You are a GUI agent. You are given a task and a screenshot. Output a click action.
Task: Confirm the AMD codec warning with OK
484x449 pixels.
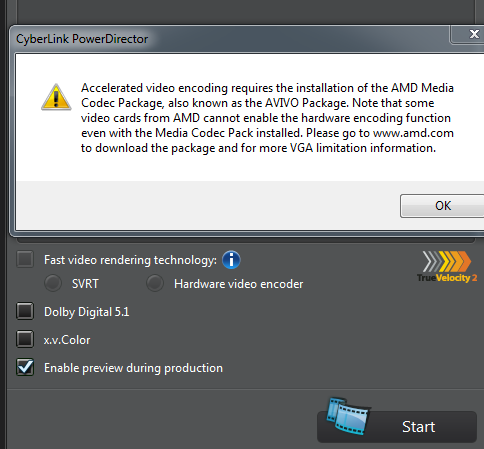click(443, 206)
